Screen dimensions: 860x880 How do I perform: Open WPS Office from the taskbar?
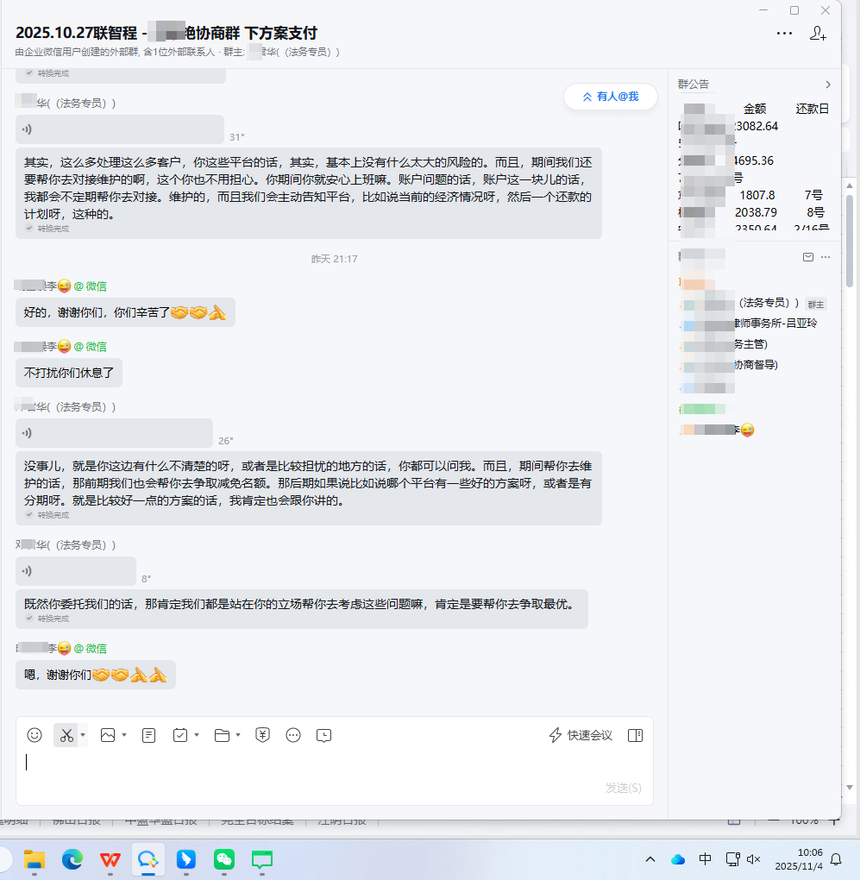tap(110, 859)
